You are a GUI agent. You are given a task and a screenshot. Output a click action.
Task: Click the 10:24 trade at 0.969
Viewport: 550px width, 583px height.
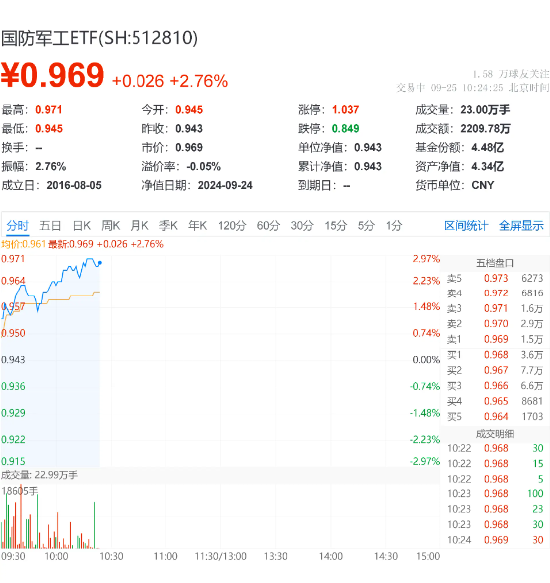pyautogui.click(x=495, y=540)
